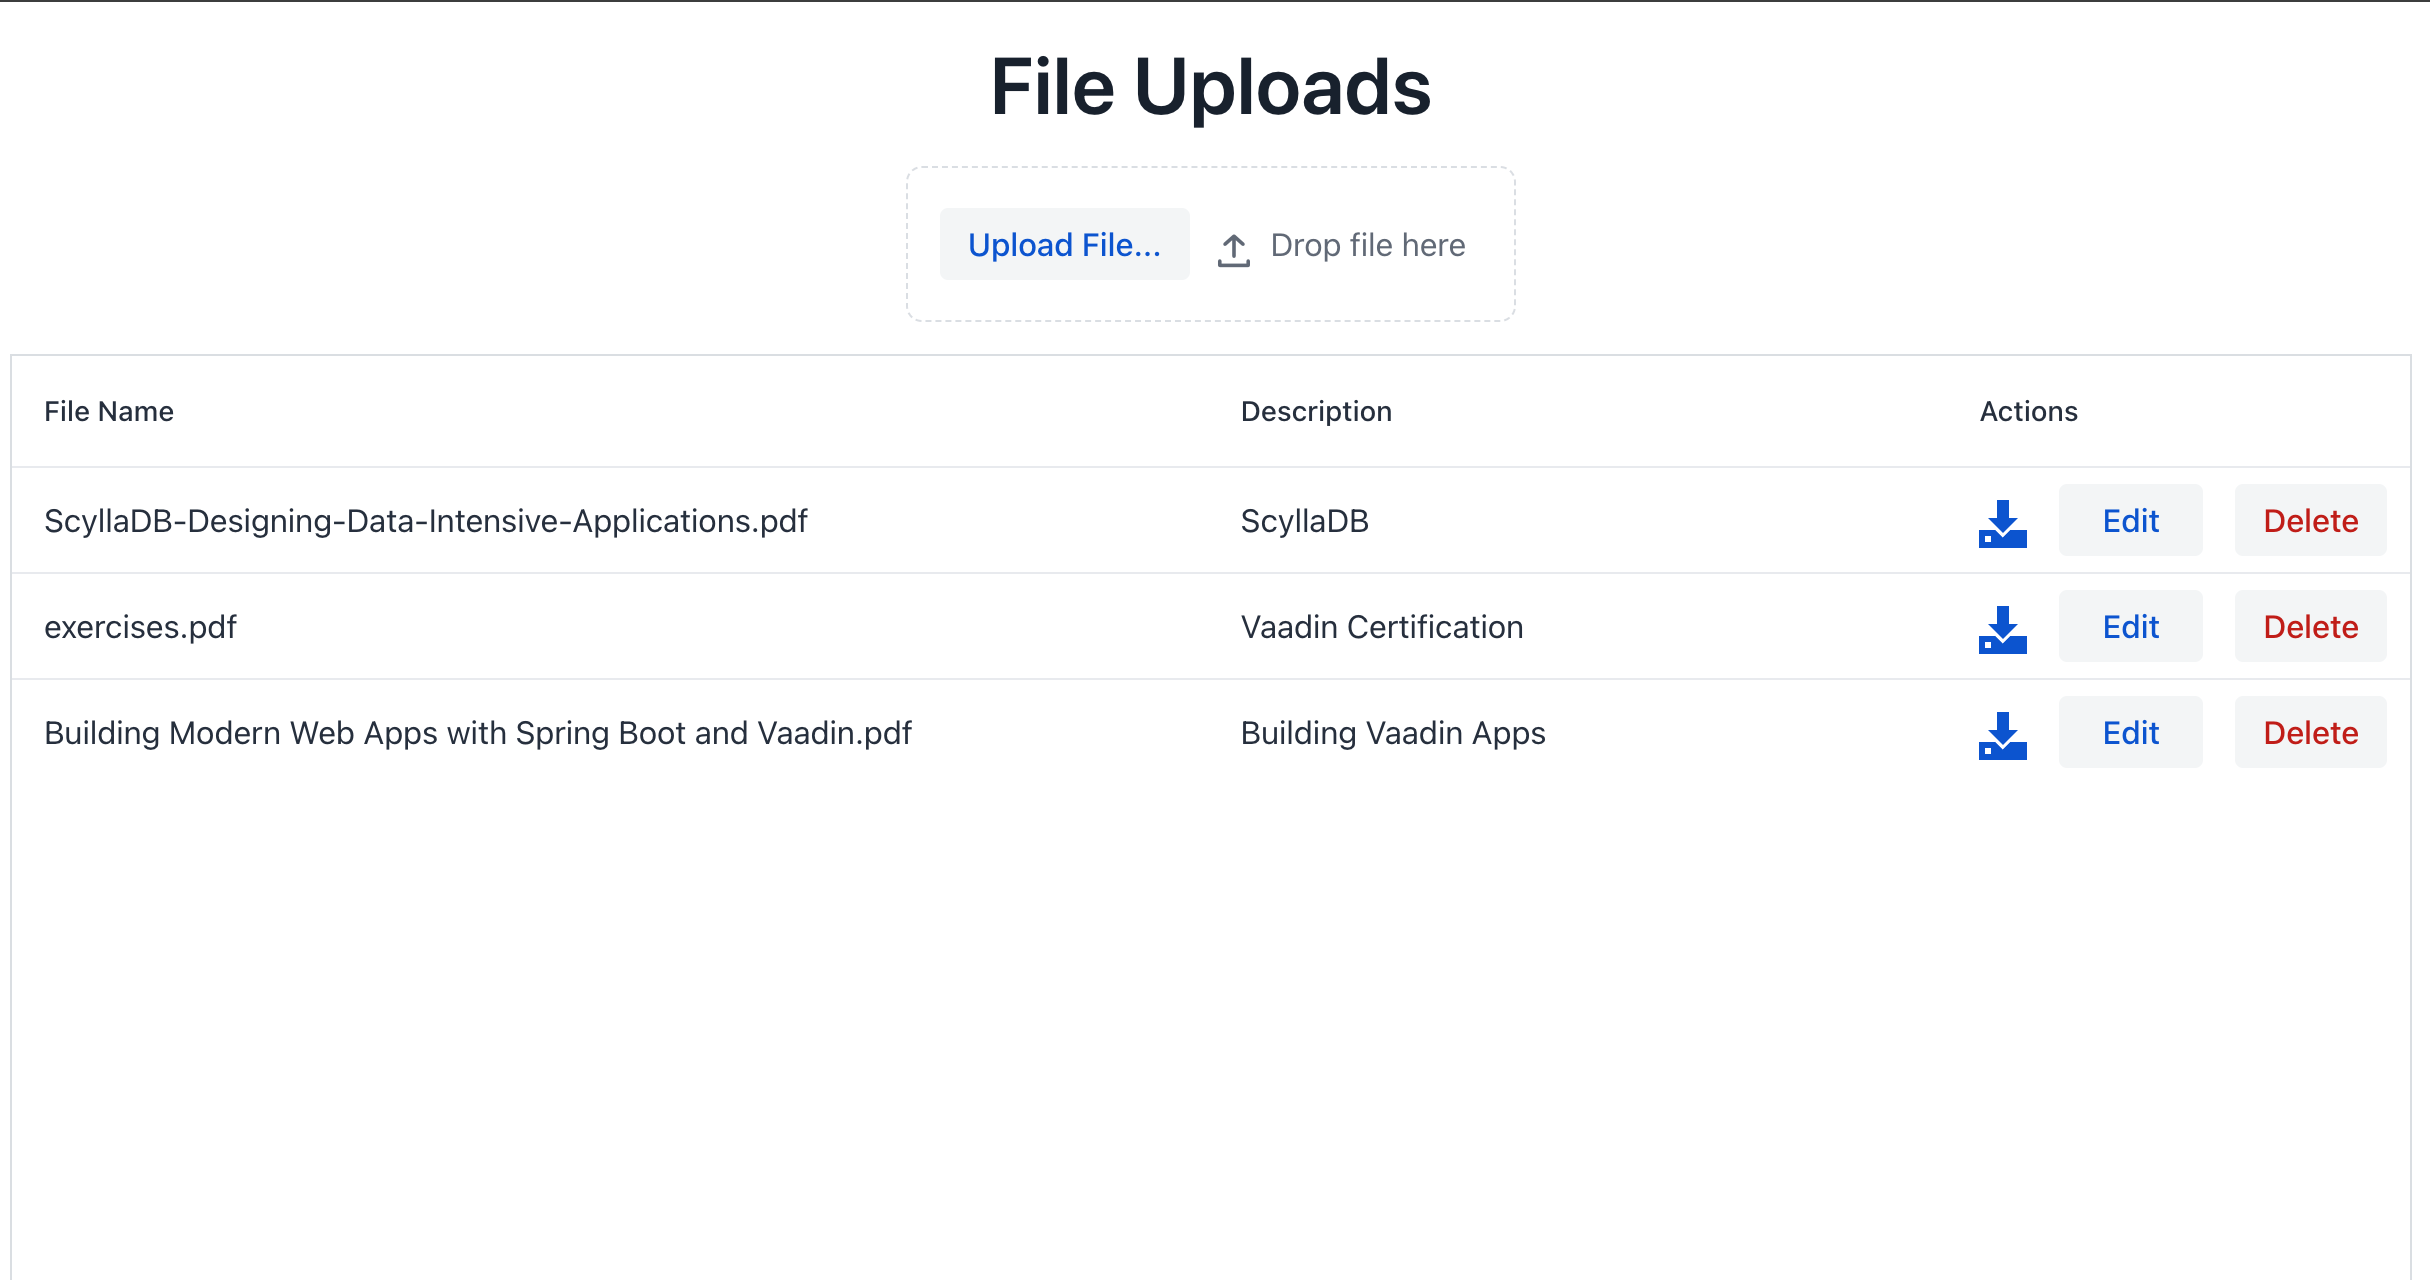Viewport: 2430px width, 1280px height.
Task: Click Description column header
Action: pos(1318,412)
